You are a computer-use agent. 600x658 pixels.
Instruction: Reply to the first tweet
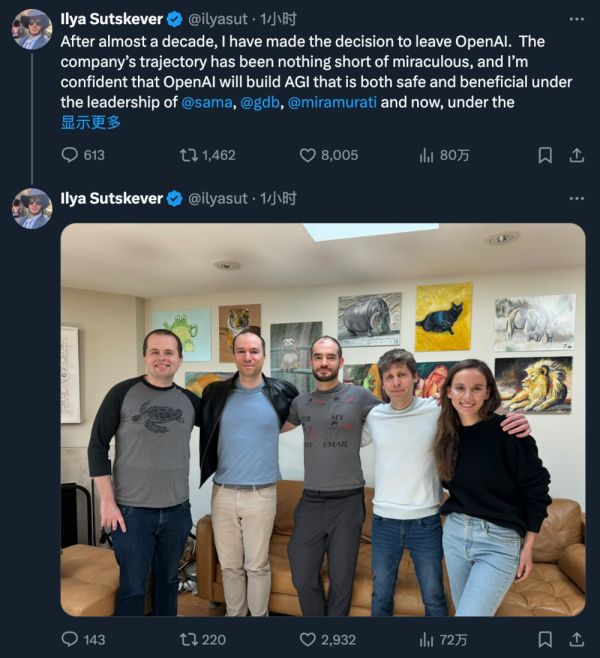(70, 155)
